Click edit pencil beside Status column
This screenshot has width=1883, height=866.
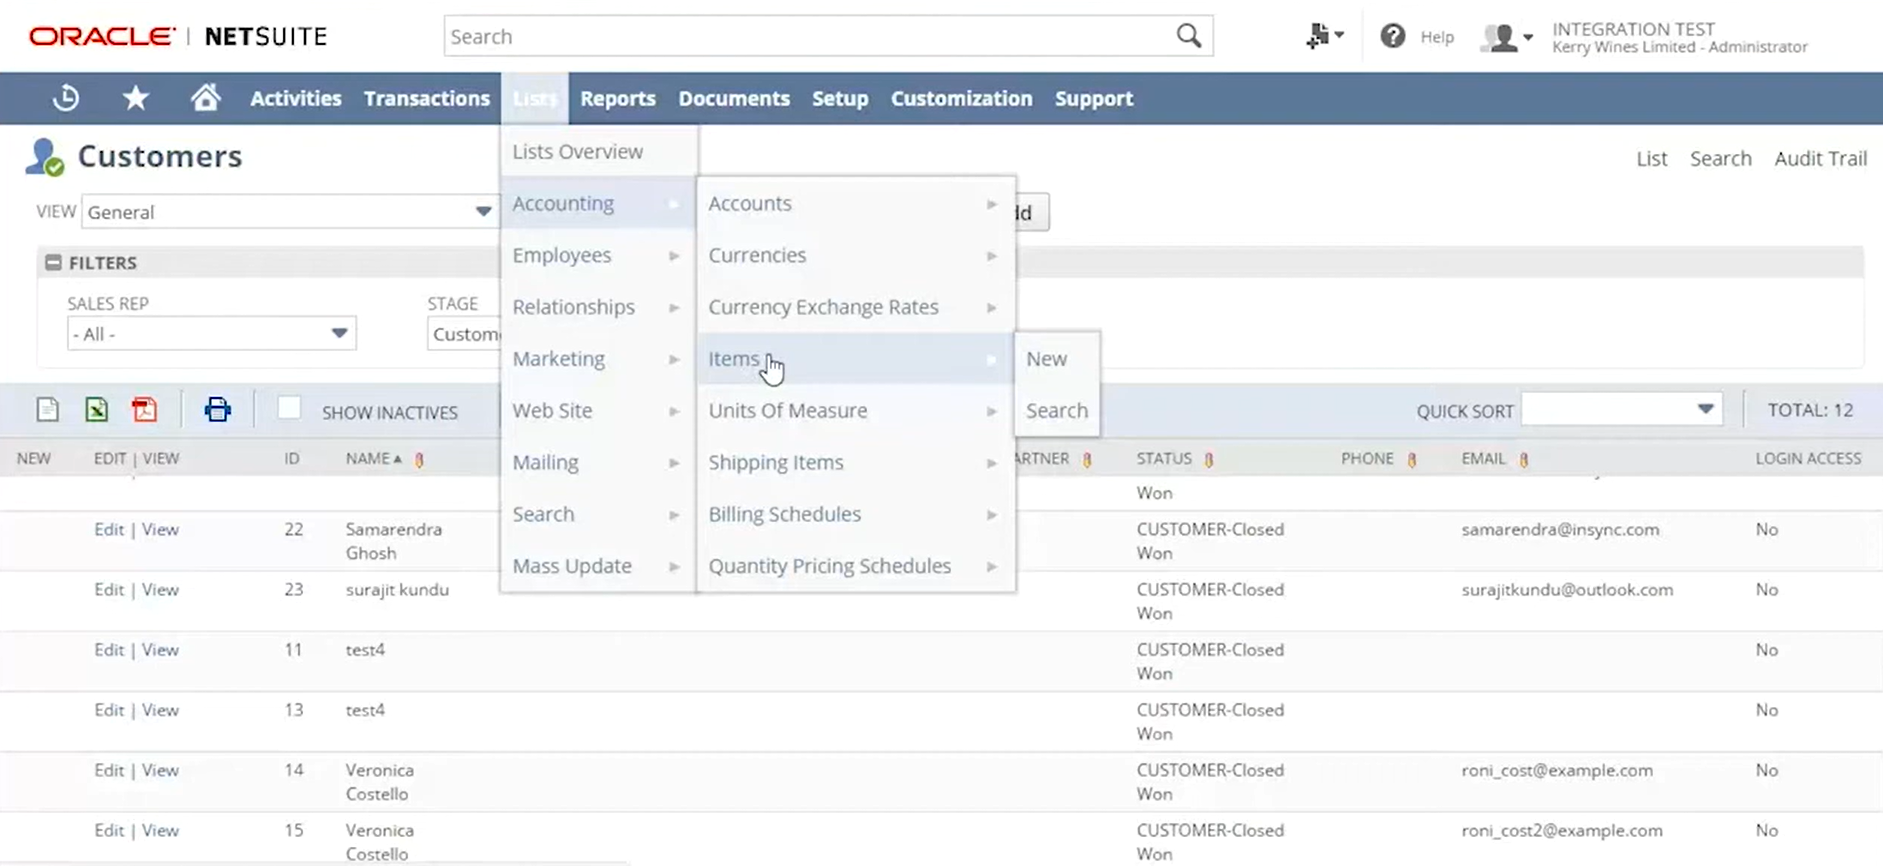pos(1209,459)
